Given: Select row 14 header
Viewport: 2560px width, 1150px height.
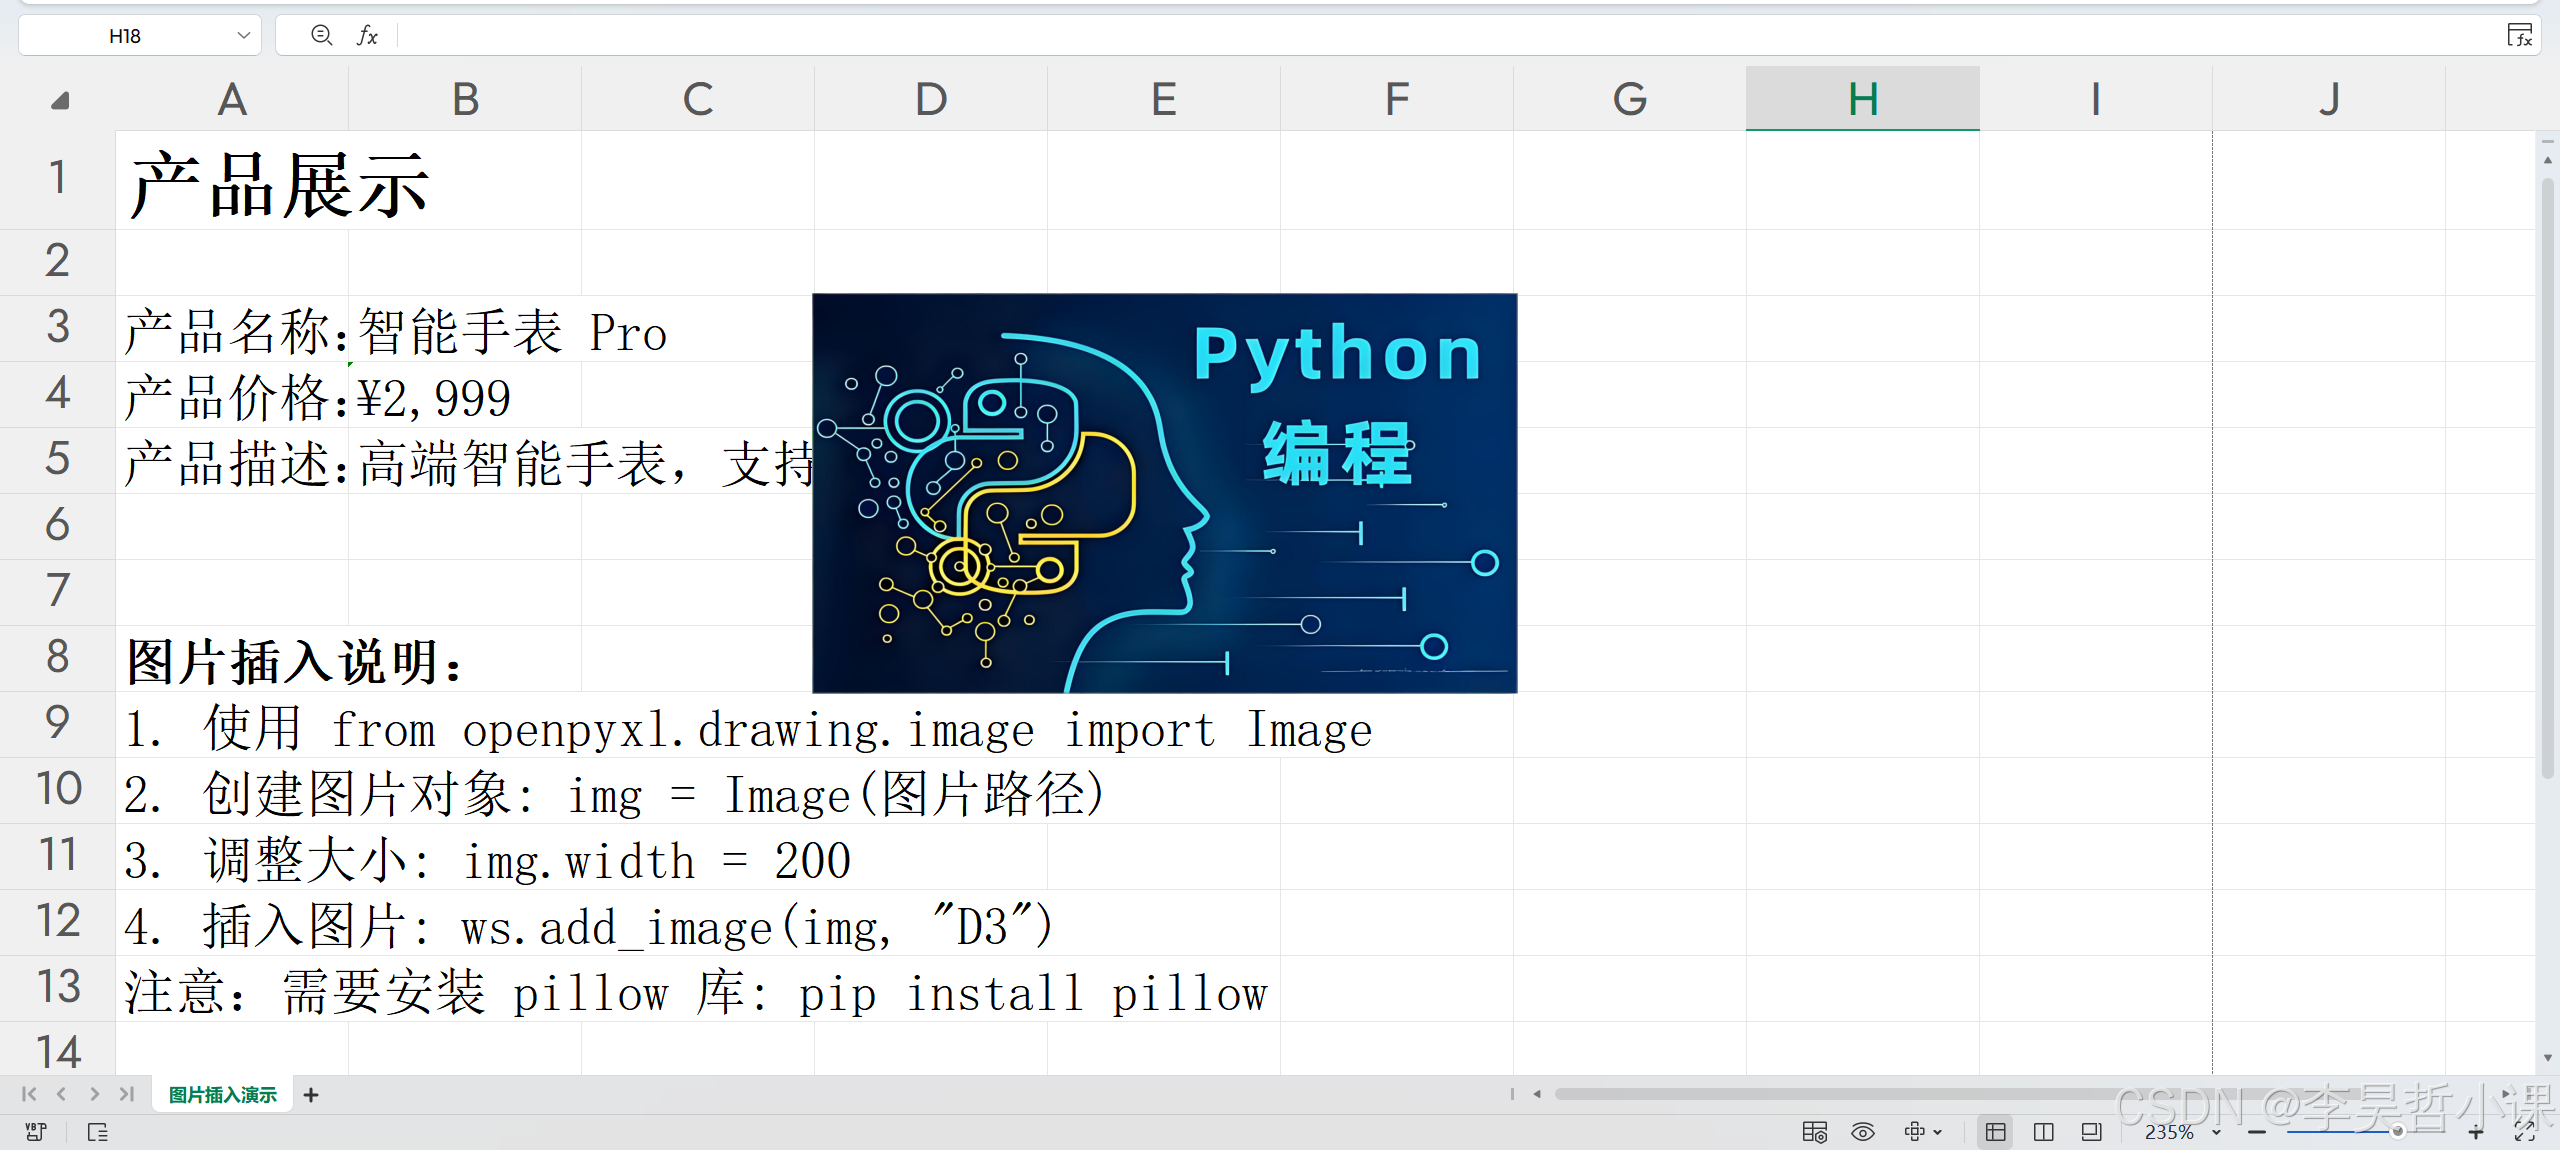Looking at the screenshot, I should [58, 1050].
